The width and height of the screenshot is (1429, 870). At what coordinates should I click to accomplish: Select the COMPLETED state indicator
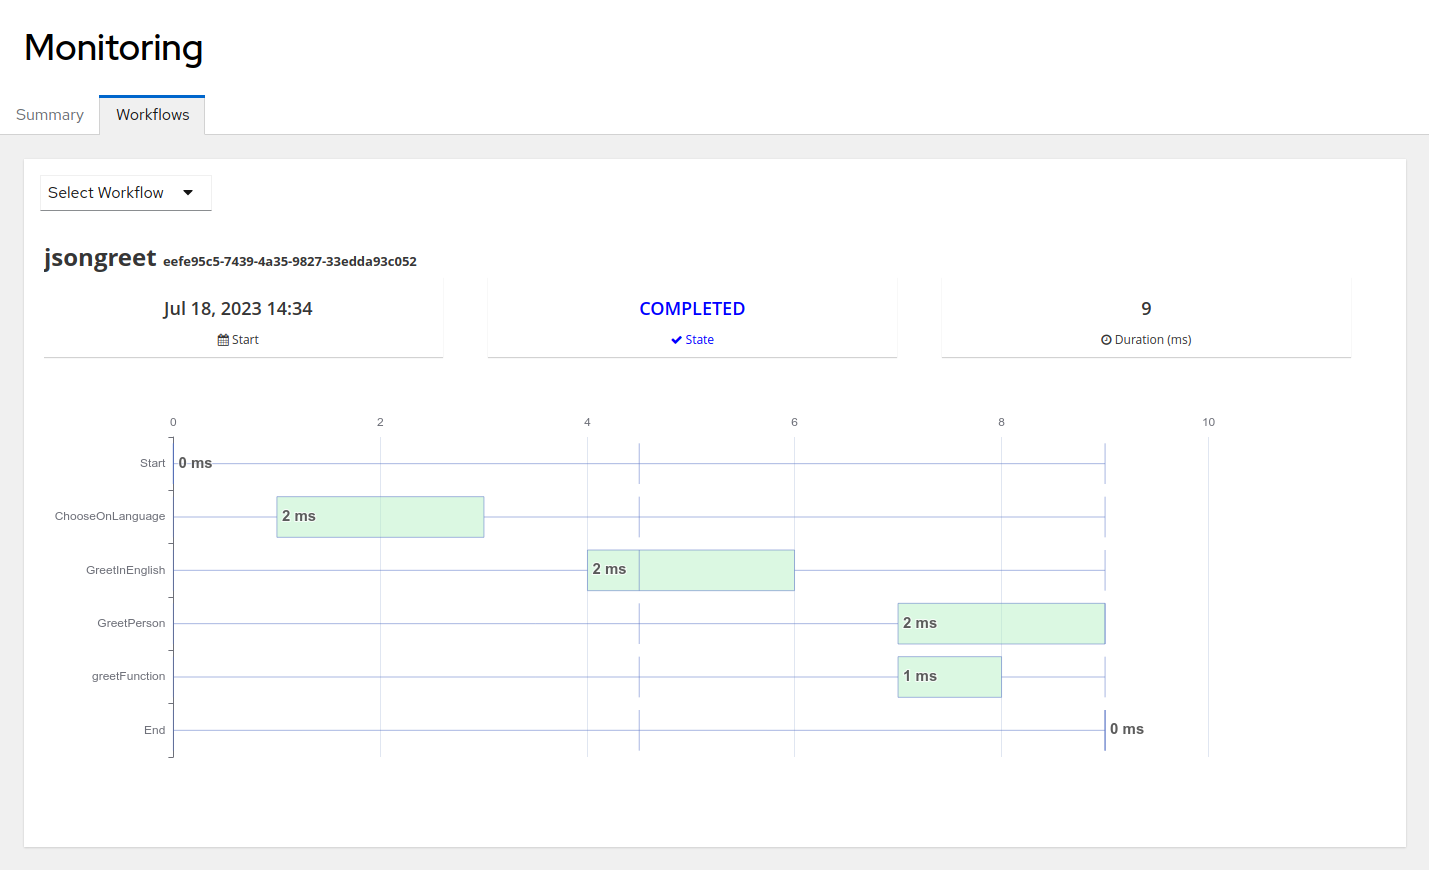pyautogui.click(x=692, y=308)
